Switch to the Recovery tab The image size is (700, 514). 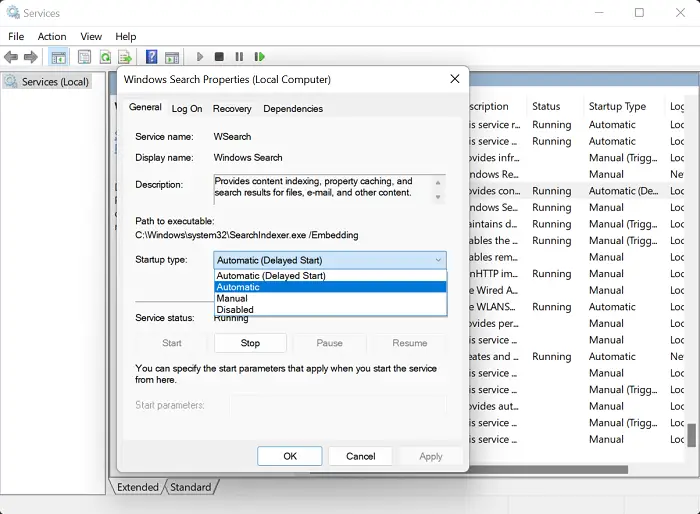[x=232, y=109]
